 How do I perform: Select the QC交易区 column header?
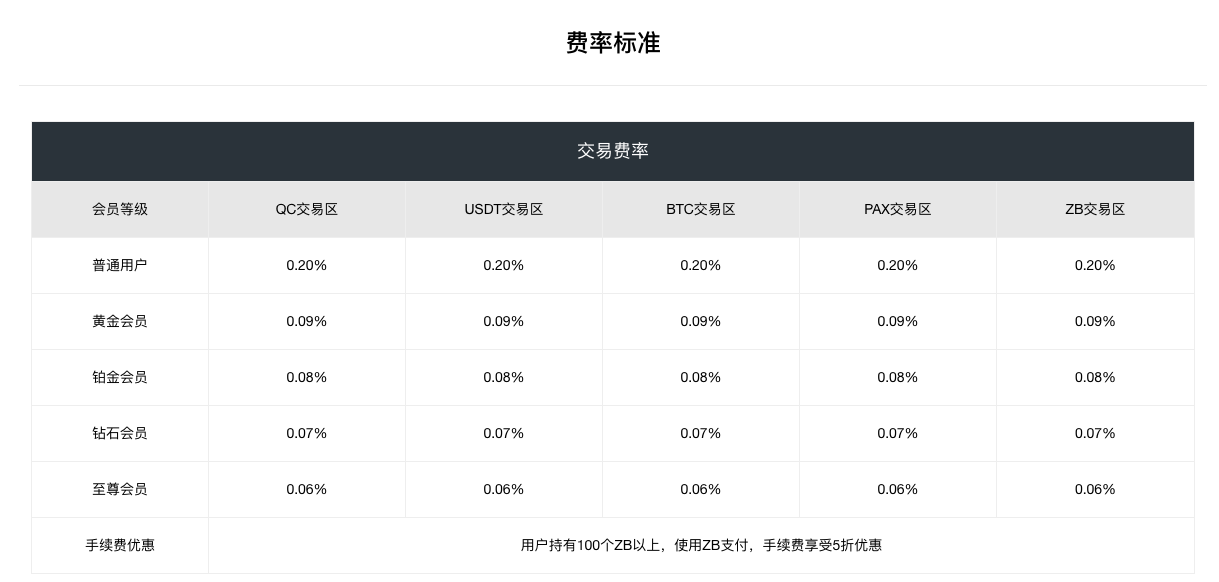tap(307, 209)
